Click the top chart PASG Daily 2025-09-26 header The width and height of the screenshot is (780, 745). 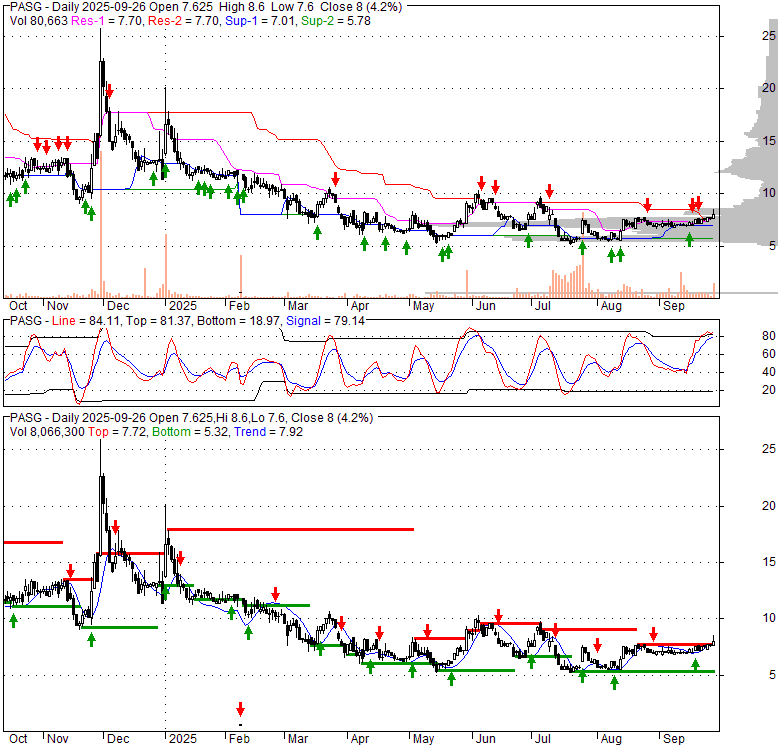tap(206, 7)
